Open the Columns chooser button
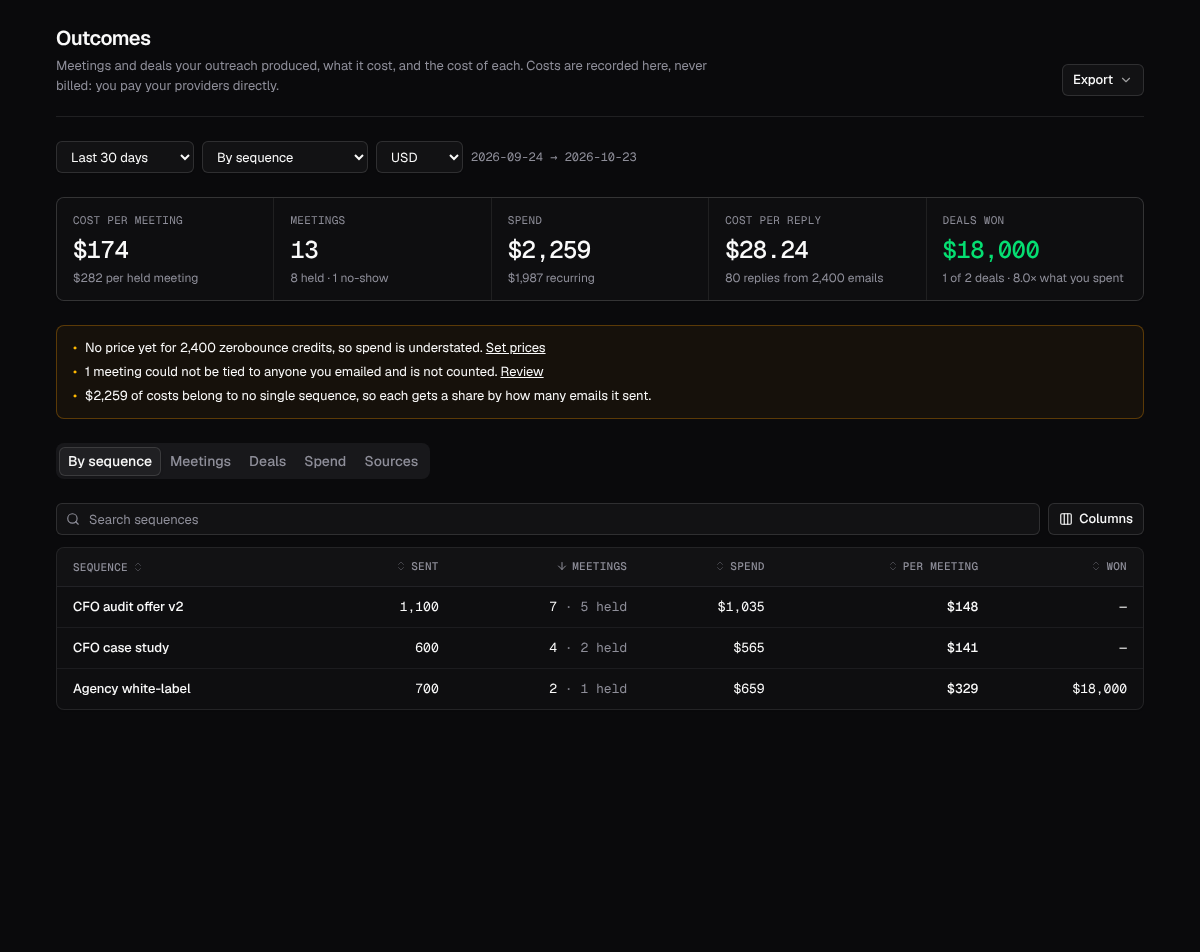The width and height of the screenshot is (1200, 952). (x=1096, y=519)
